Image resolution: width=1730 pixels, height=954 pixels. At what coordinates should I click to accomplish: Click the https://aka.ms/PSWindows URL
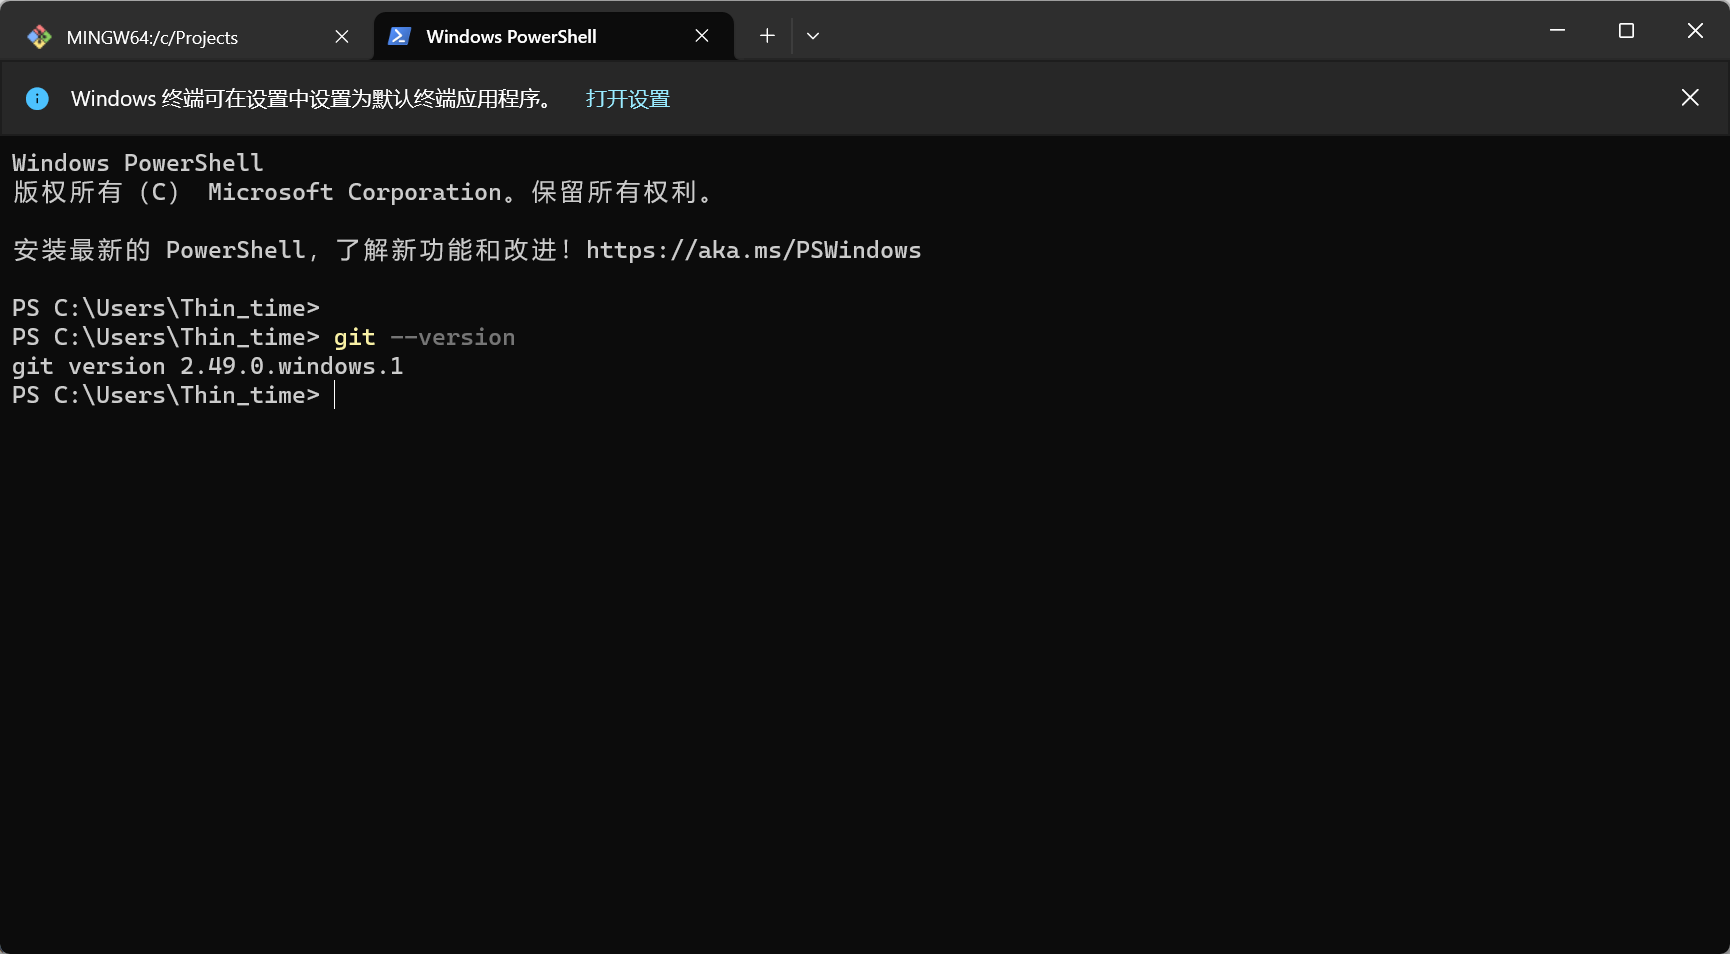click(754, 250)
